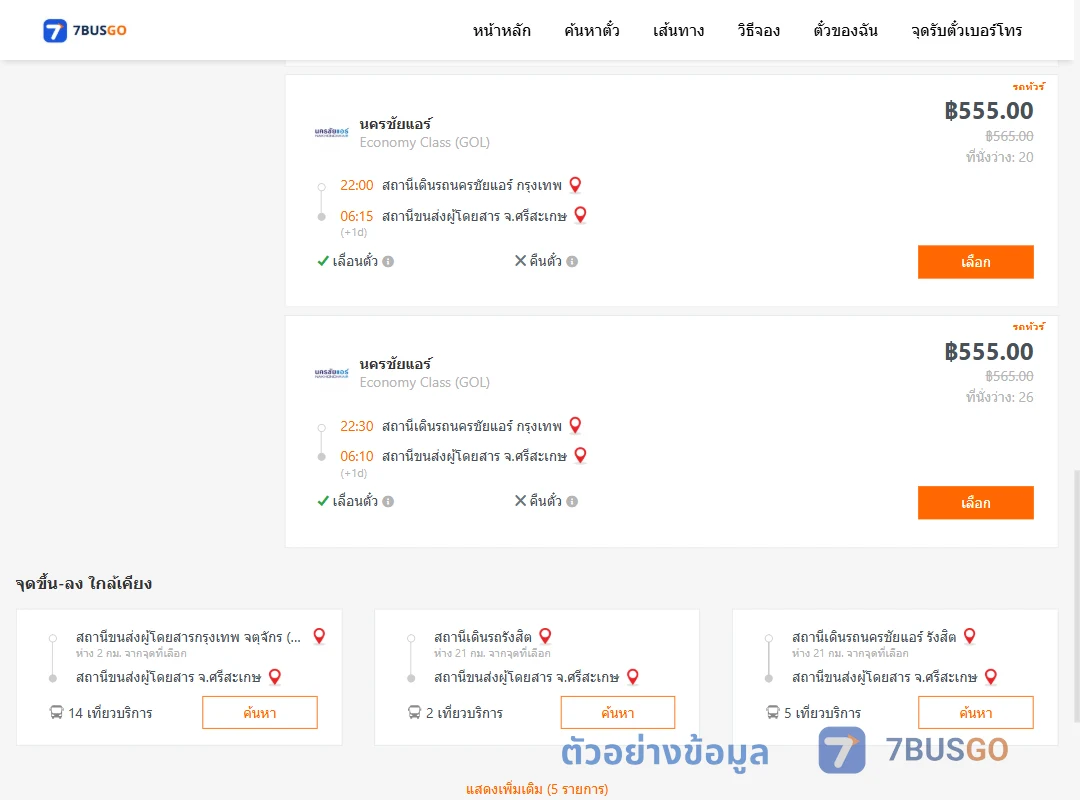Open เลื่อนตั๋ว info icon on 22:00 trip
This screenshot has width=1080, height=800.
pos(388,261)
